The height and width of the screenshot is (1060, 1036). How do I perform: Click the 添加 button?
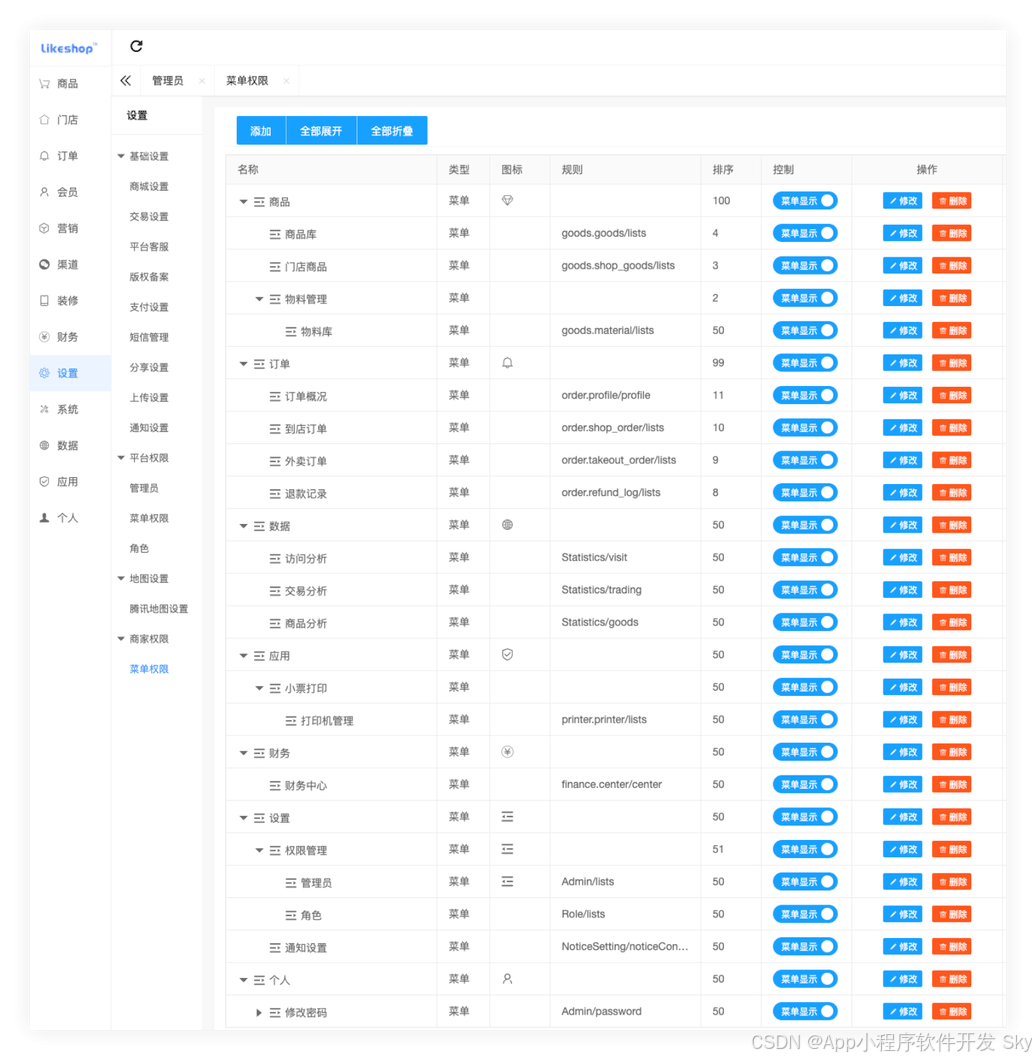261,130
